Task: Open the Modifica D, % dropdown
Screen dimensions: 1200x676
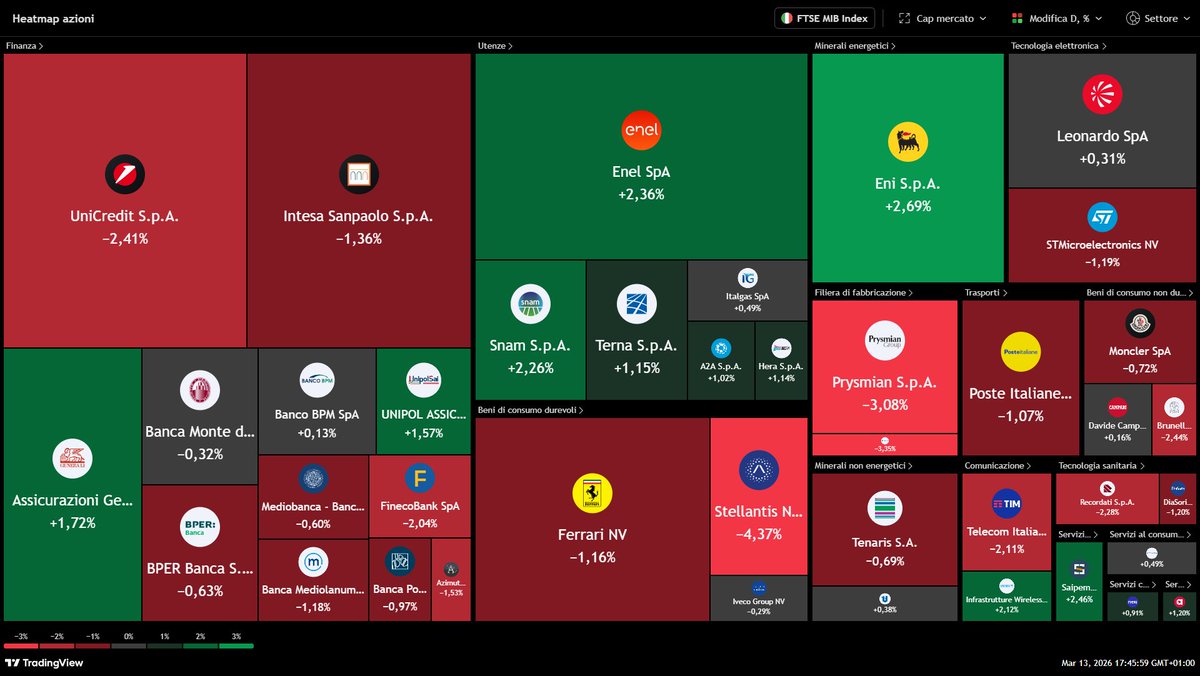Action: pyautogui.click(x=1056, y=17)
